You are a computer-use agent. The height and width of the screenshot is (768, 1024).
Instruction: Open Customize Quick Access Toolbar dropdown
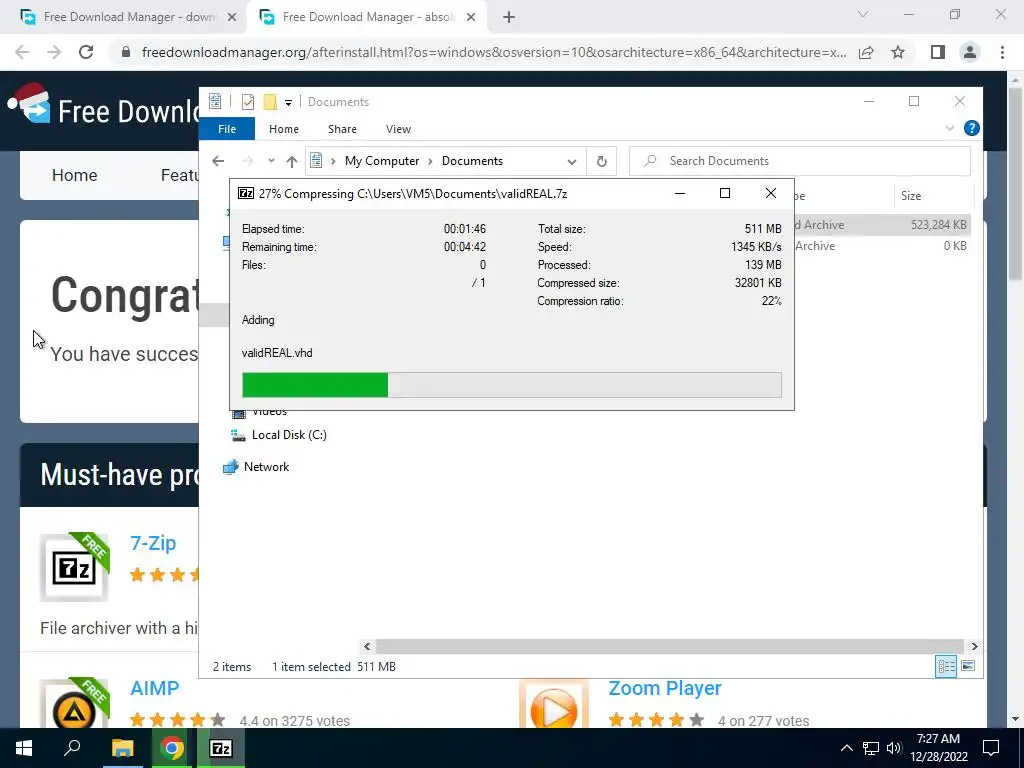(x=288, y=103)
